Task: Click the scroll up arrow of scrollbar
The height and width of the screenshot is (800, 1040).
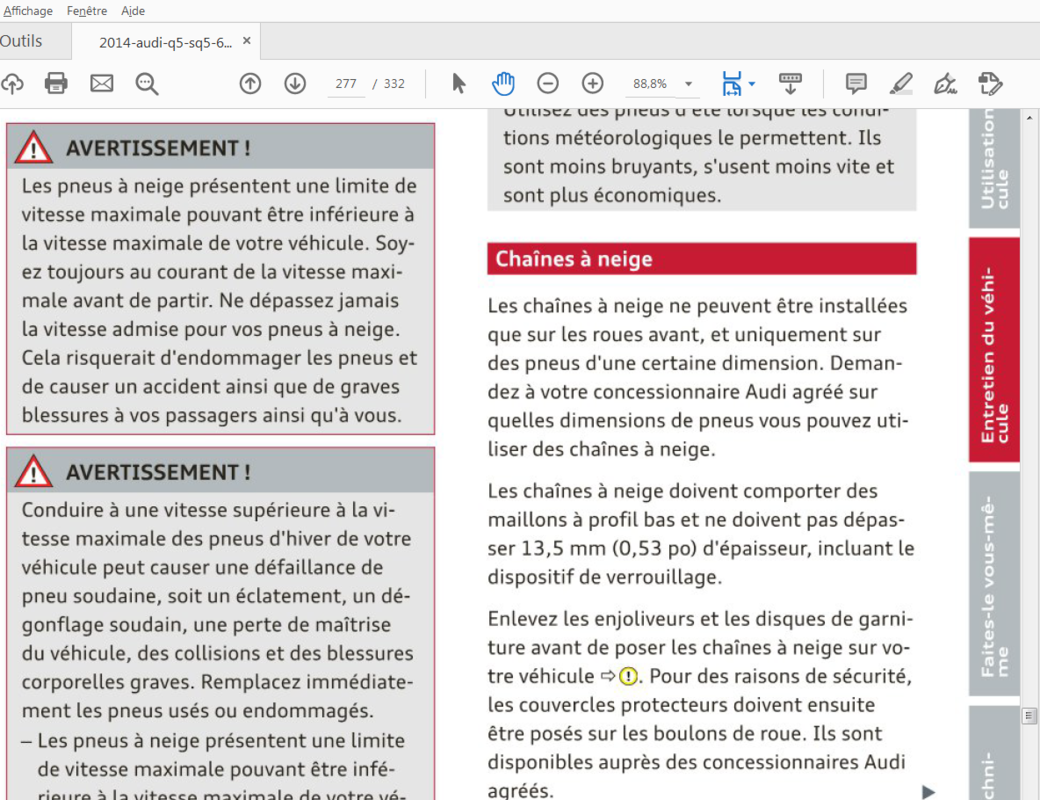Action: tap(1030, 116)
